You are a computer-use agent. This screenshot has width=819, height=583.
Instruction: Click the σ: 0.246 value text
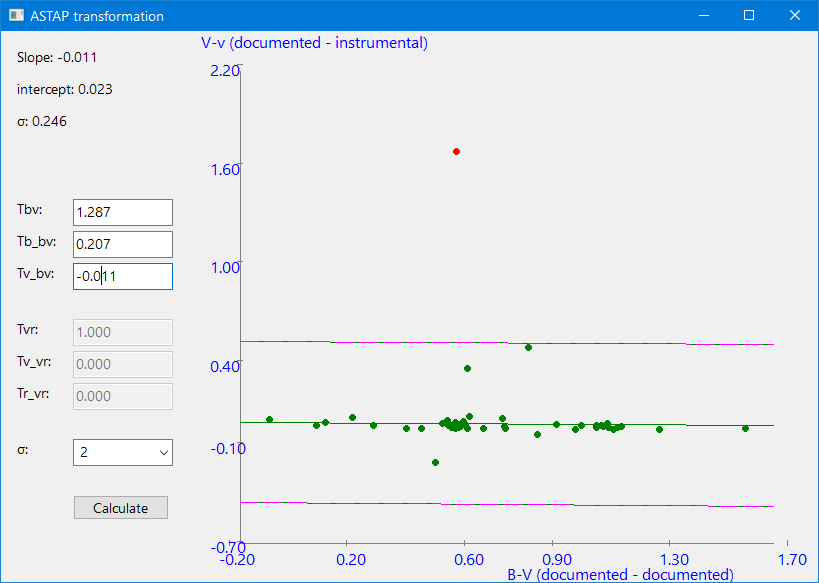42,121
